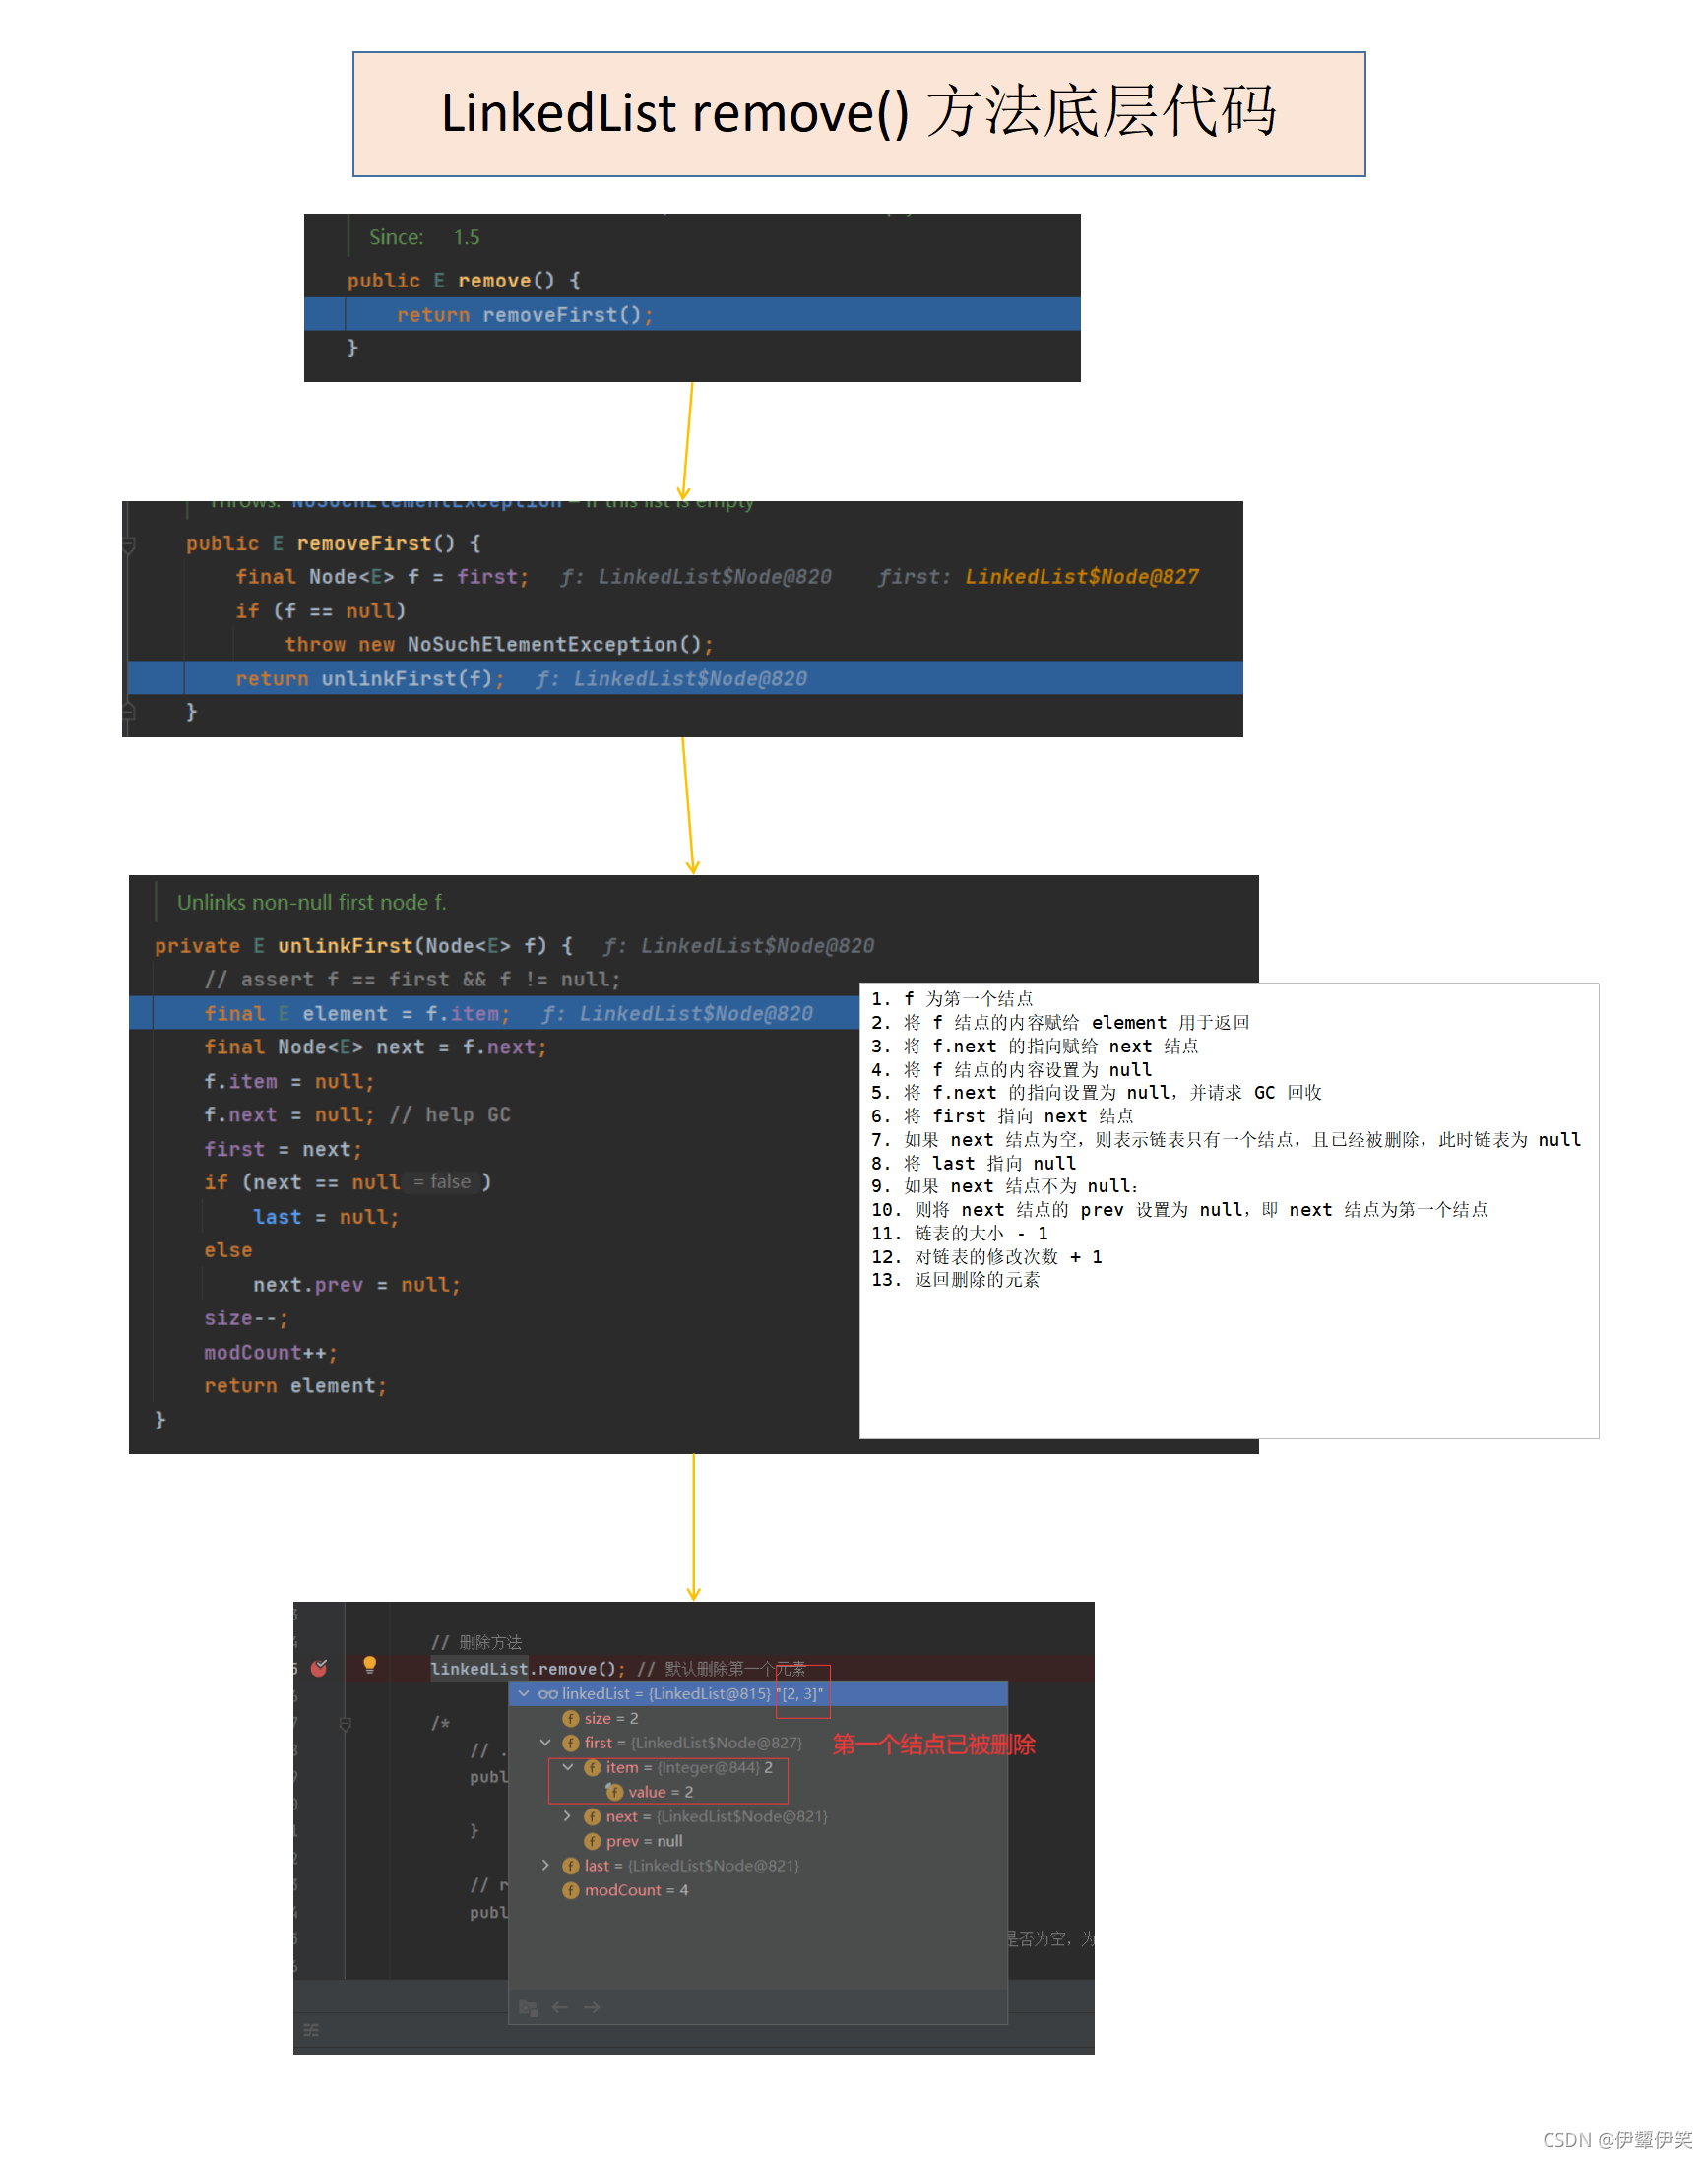Click 'public E removeFirst() {' declaration

333,544
